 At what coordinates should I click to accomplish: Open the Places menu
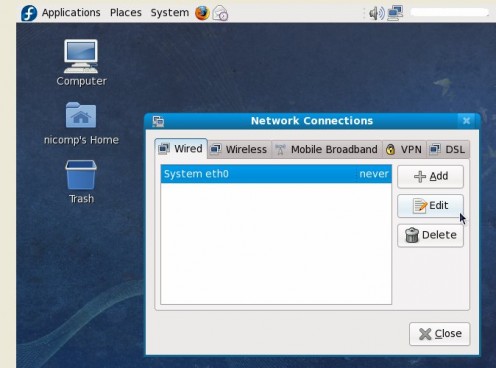(126, 13)
